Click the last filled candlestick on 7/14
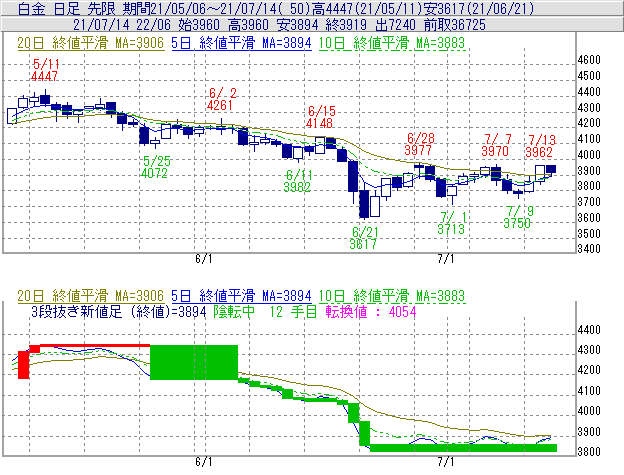Screen dimensions: 624x475 pos(551,169)
